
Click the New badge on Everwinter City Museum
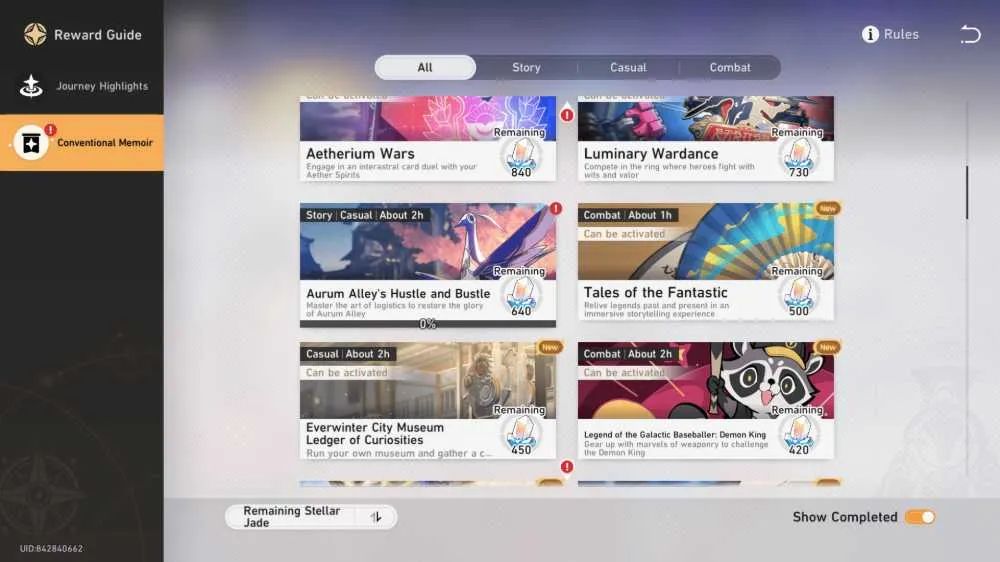(550, 347)
